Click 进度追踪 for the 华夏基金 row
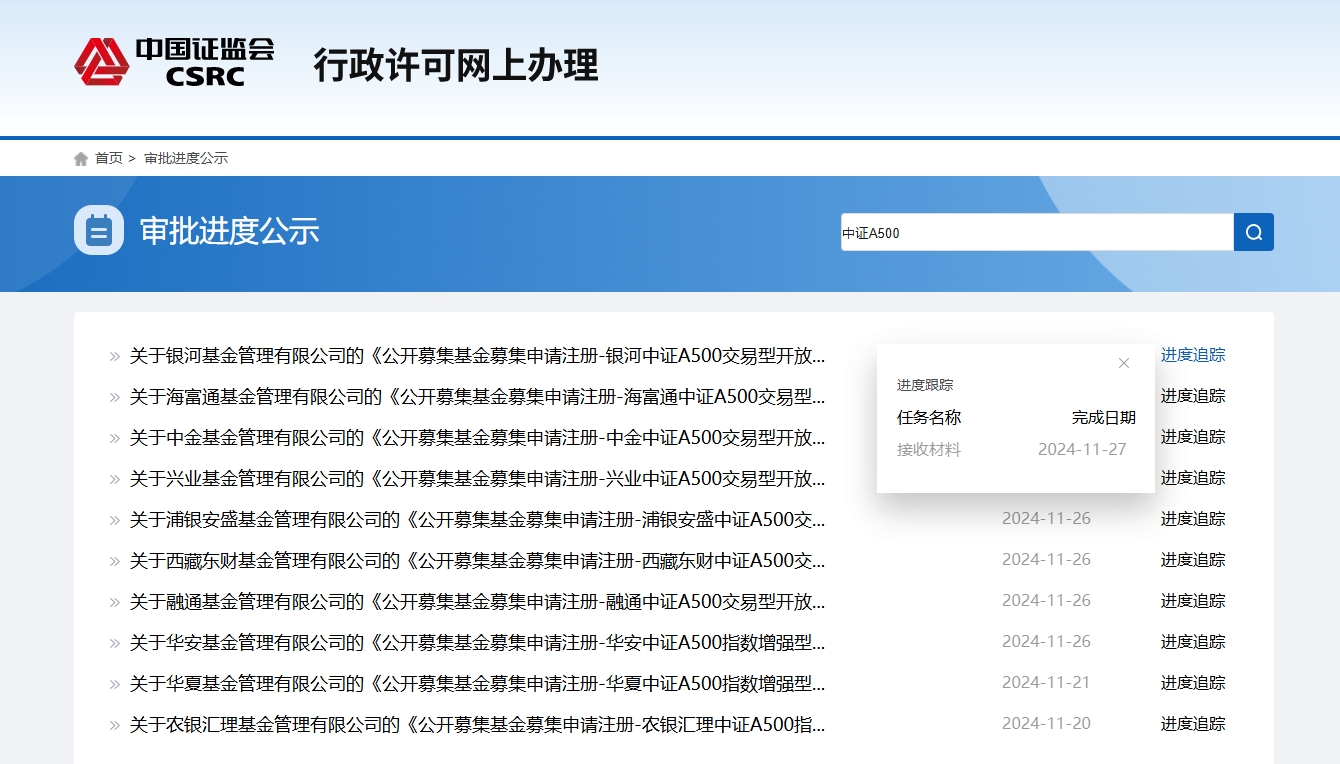Screen dimensions: 1340x764 pyautogui.click(x=1193, y=683)
